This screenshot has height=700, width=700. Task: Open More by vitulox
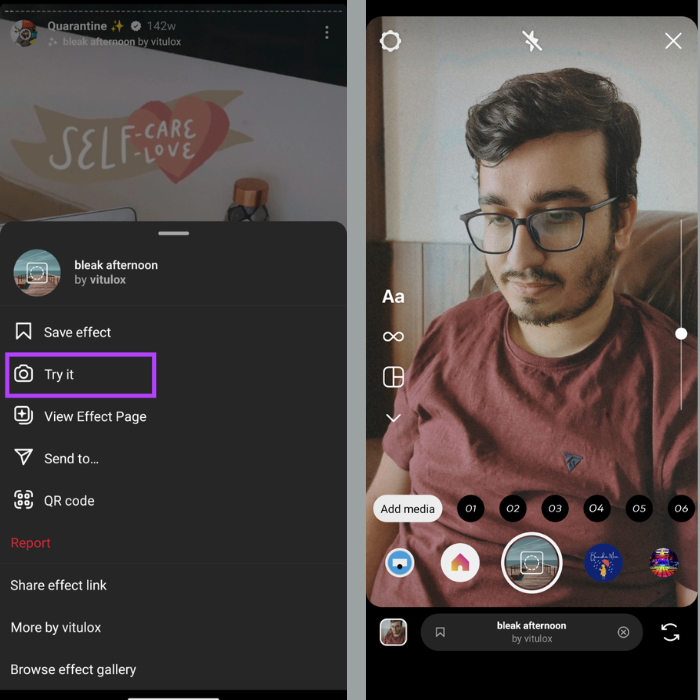tap(56, 627)
